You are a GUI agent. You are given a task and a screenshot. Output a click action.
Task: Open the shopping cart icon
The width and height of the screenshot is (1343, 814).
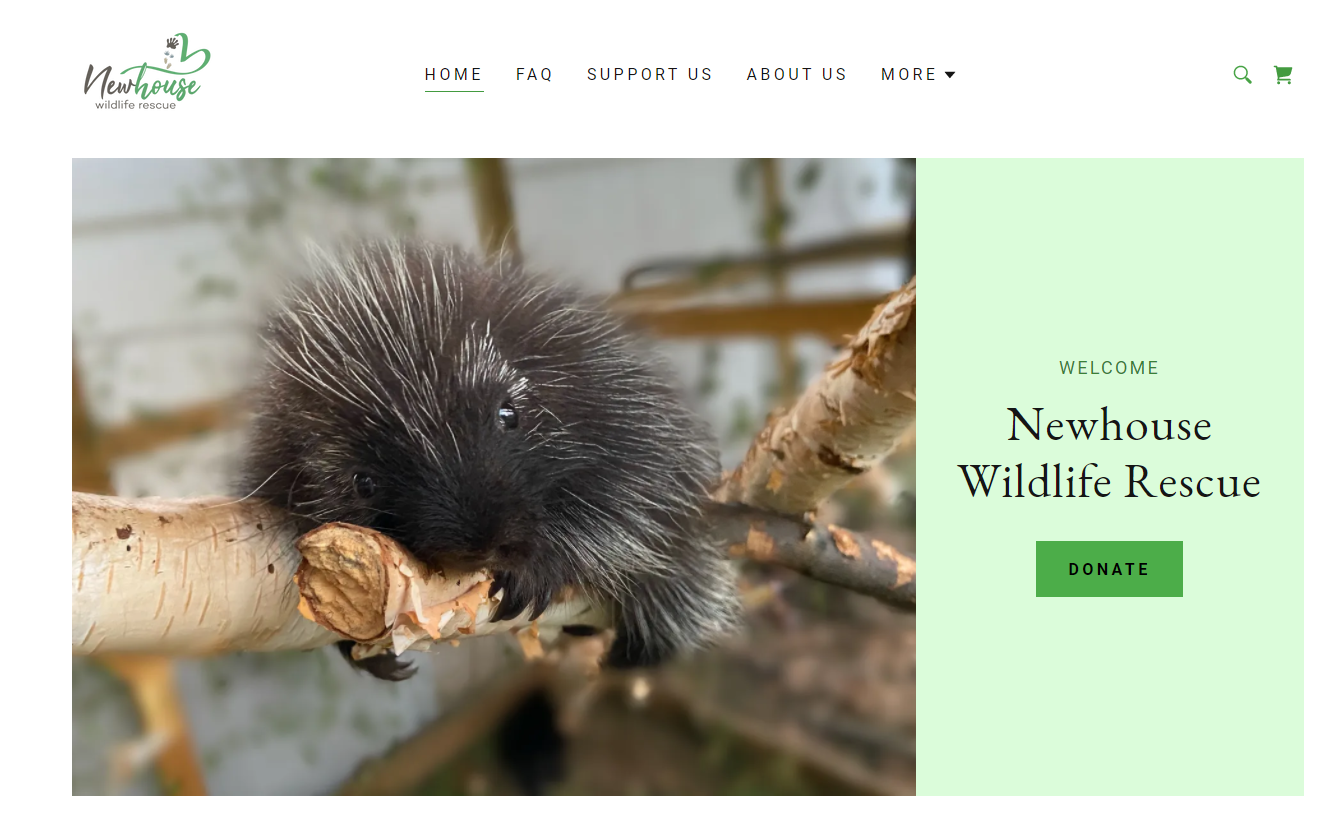[x=1283, y=74]
